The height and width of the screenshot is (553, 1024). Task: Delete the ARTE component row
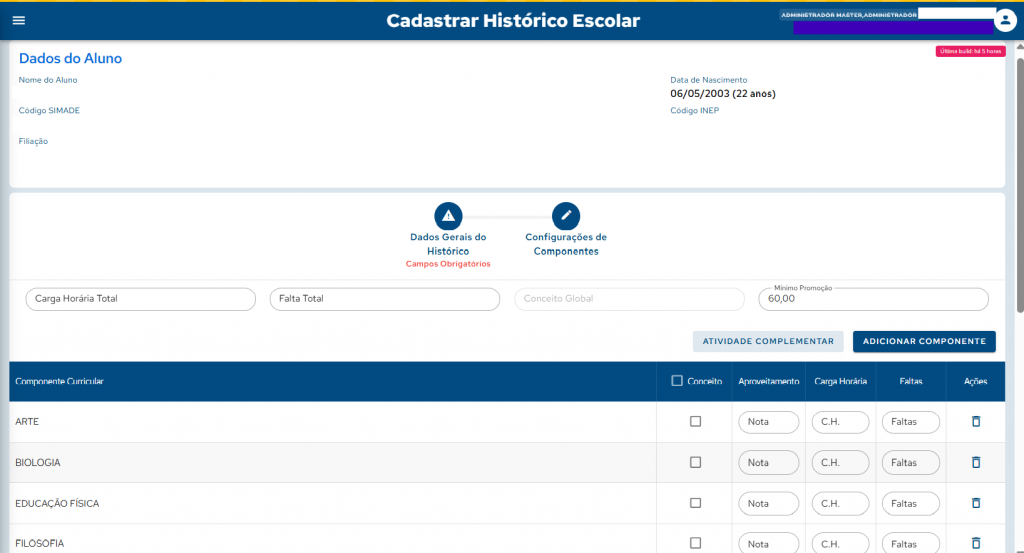coord(975,422)
